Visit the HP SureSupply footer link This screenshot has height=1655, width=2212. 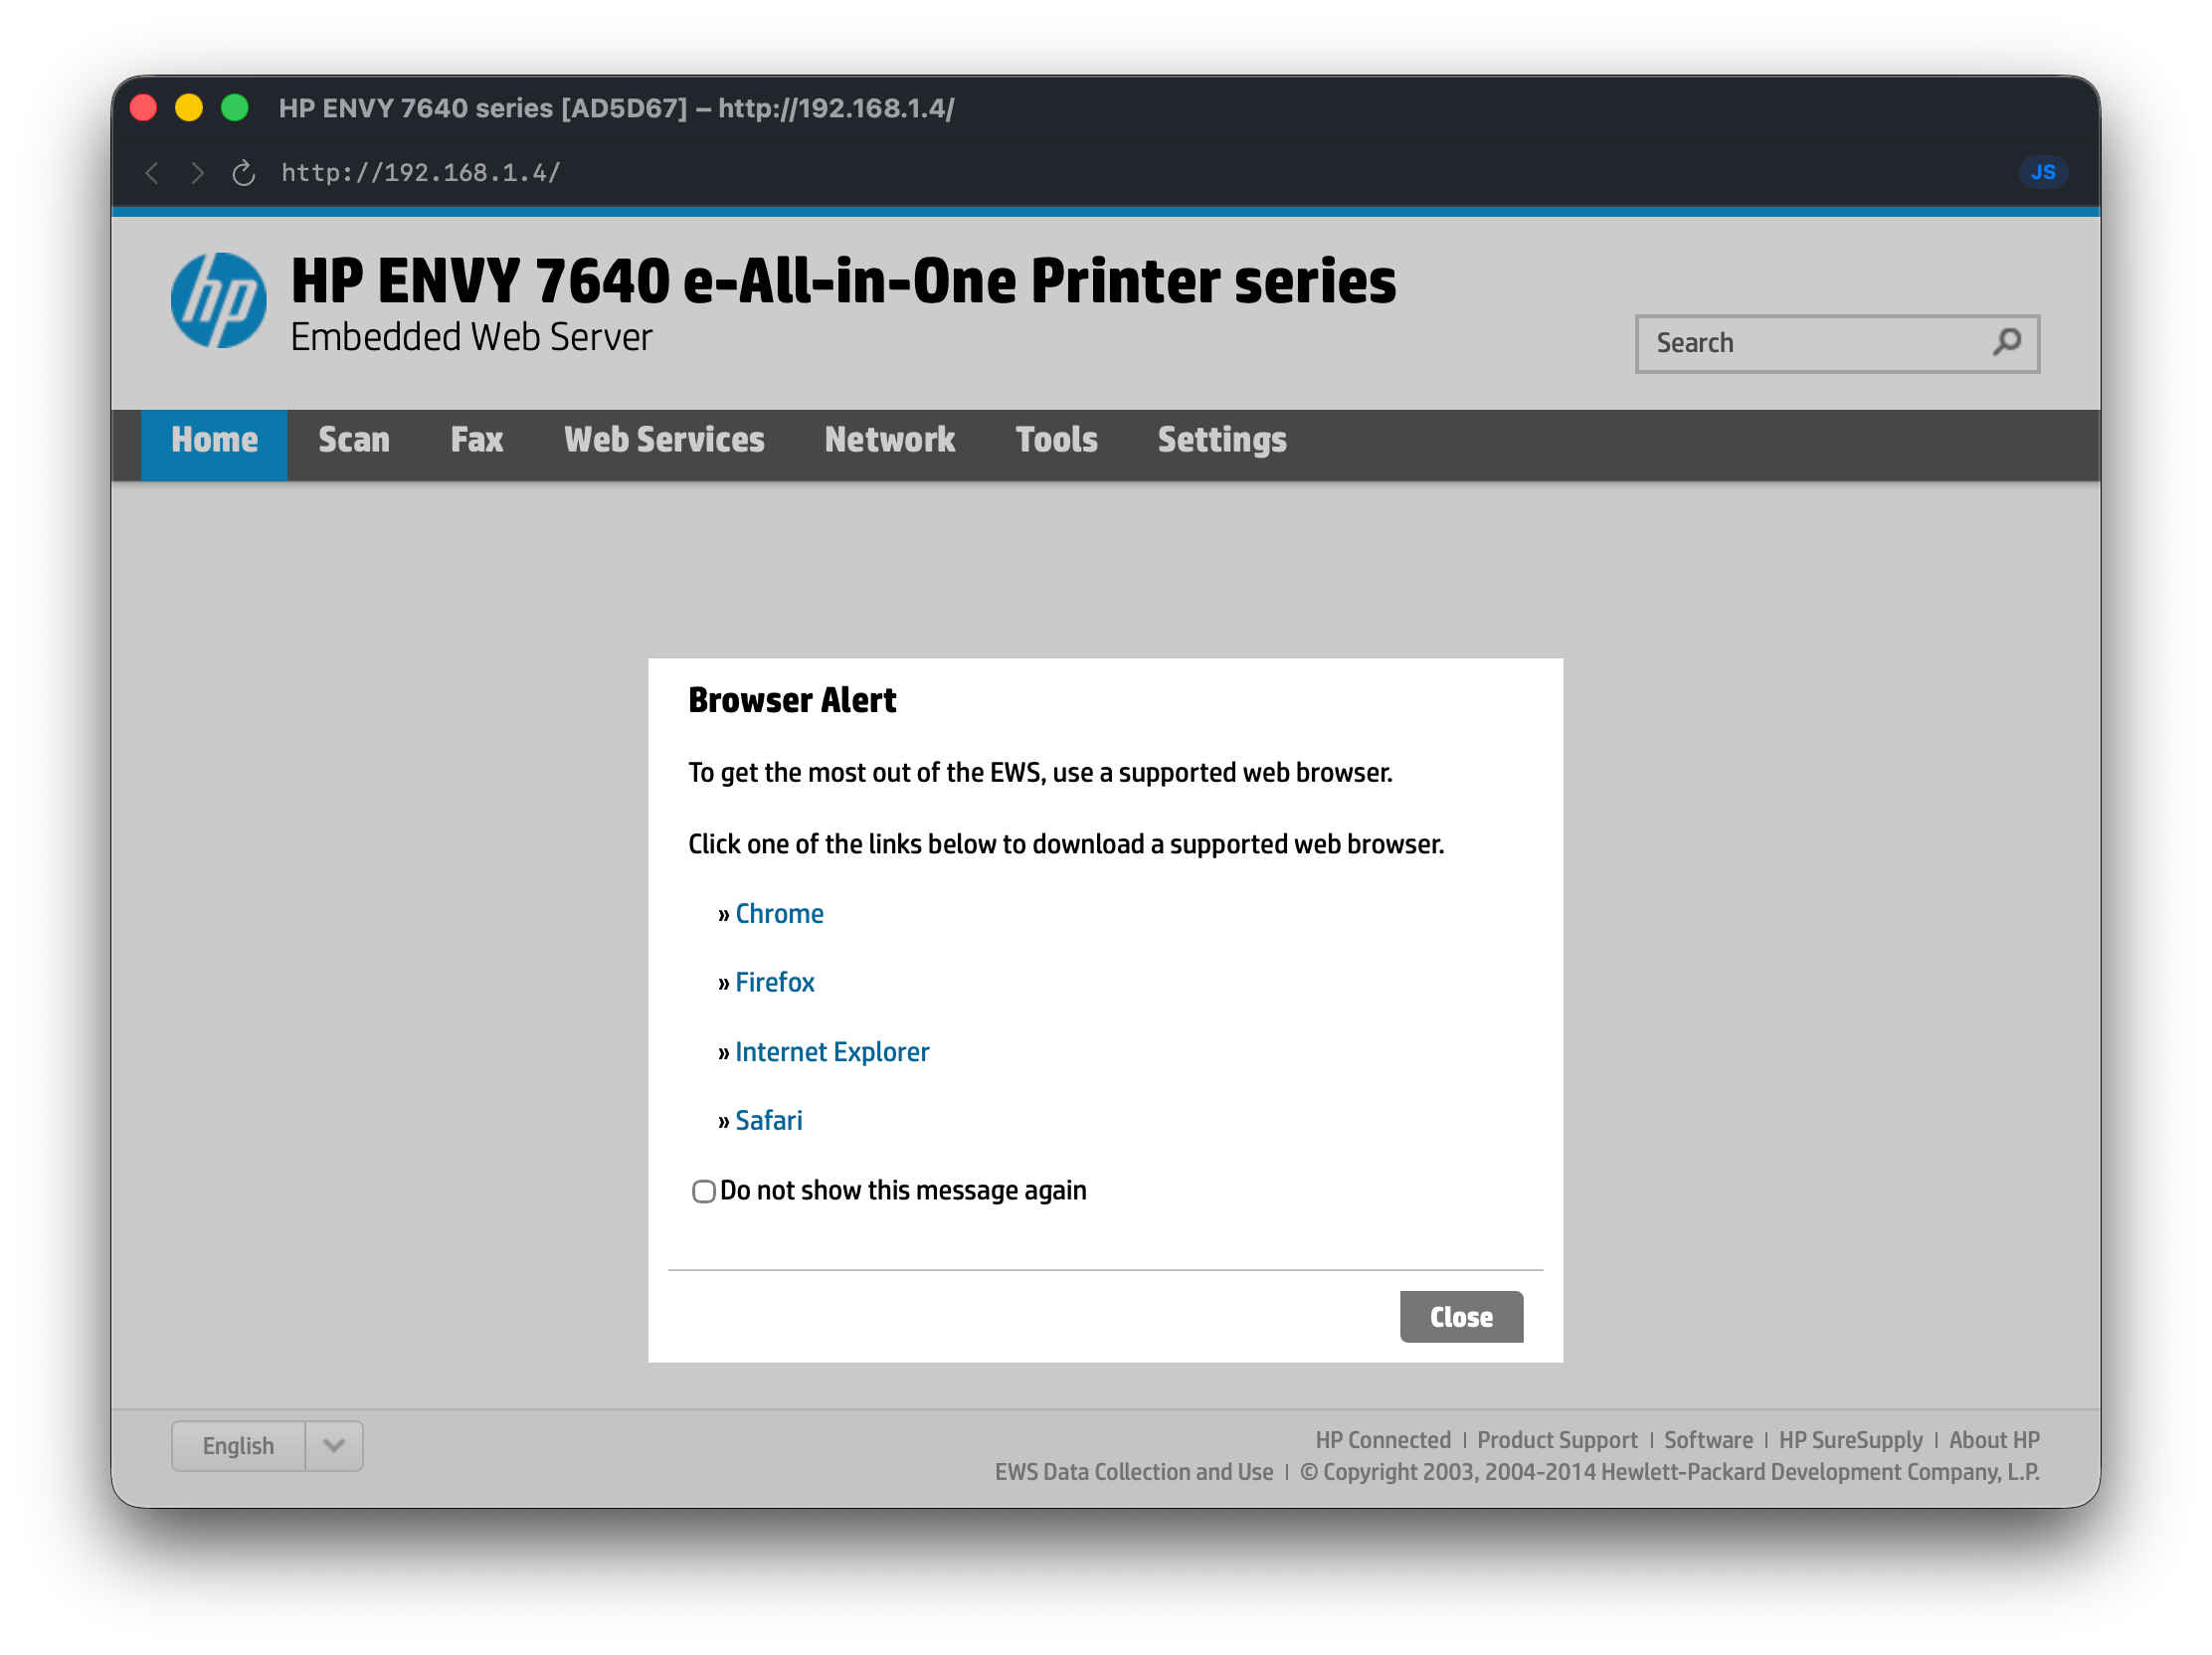pyautogui.click(x=1850, y=1440)
